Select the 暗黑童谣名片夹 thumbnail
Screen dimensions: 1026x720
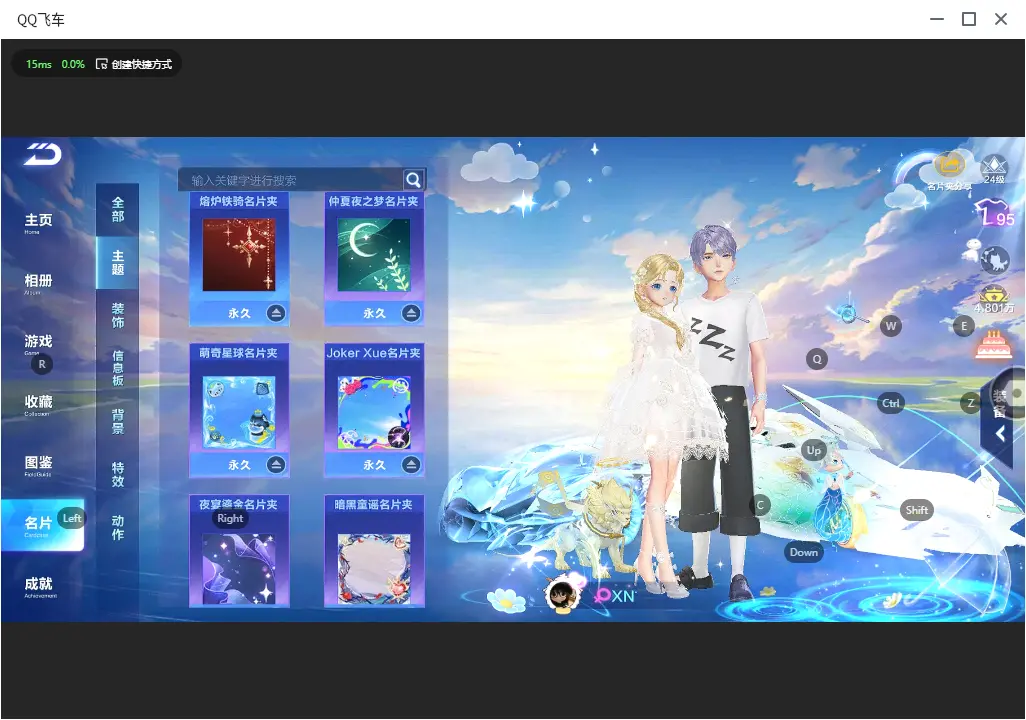[374, 569]
